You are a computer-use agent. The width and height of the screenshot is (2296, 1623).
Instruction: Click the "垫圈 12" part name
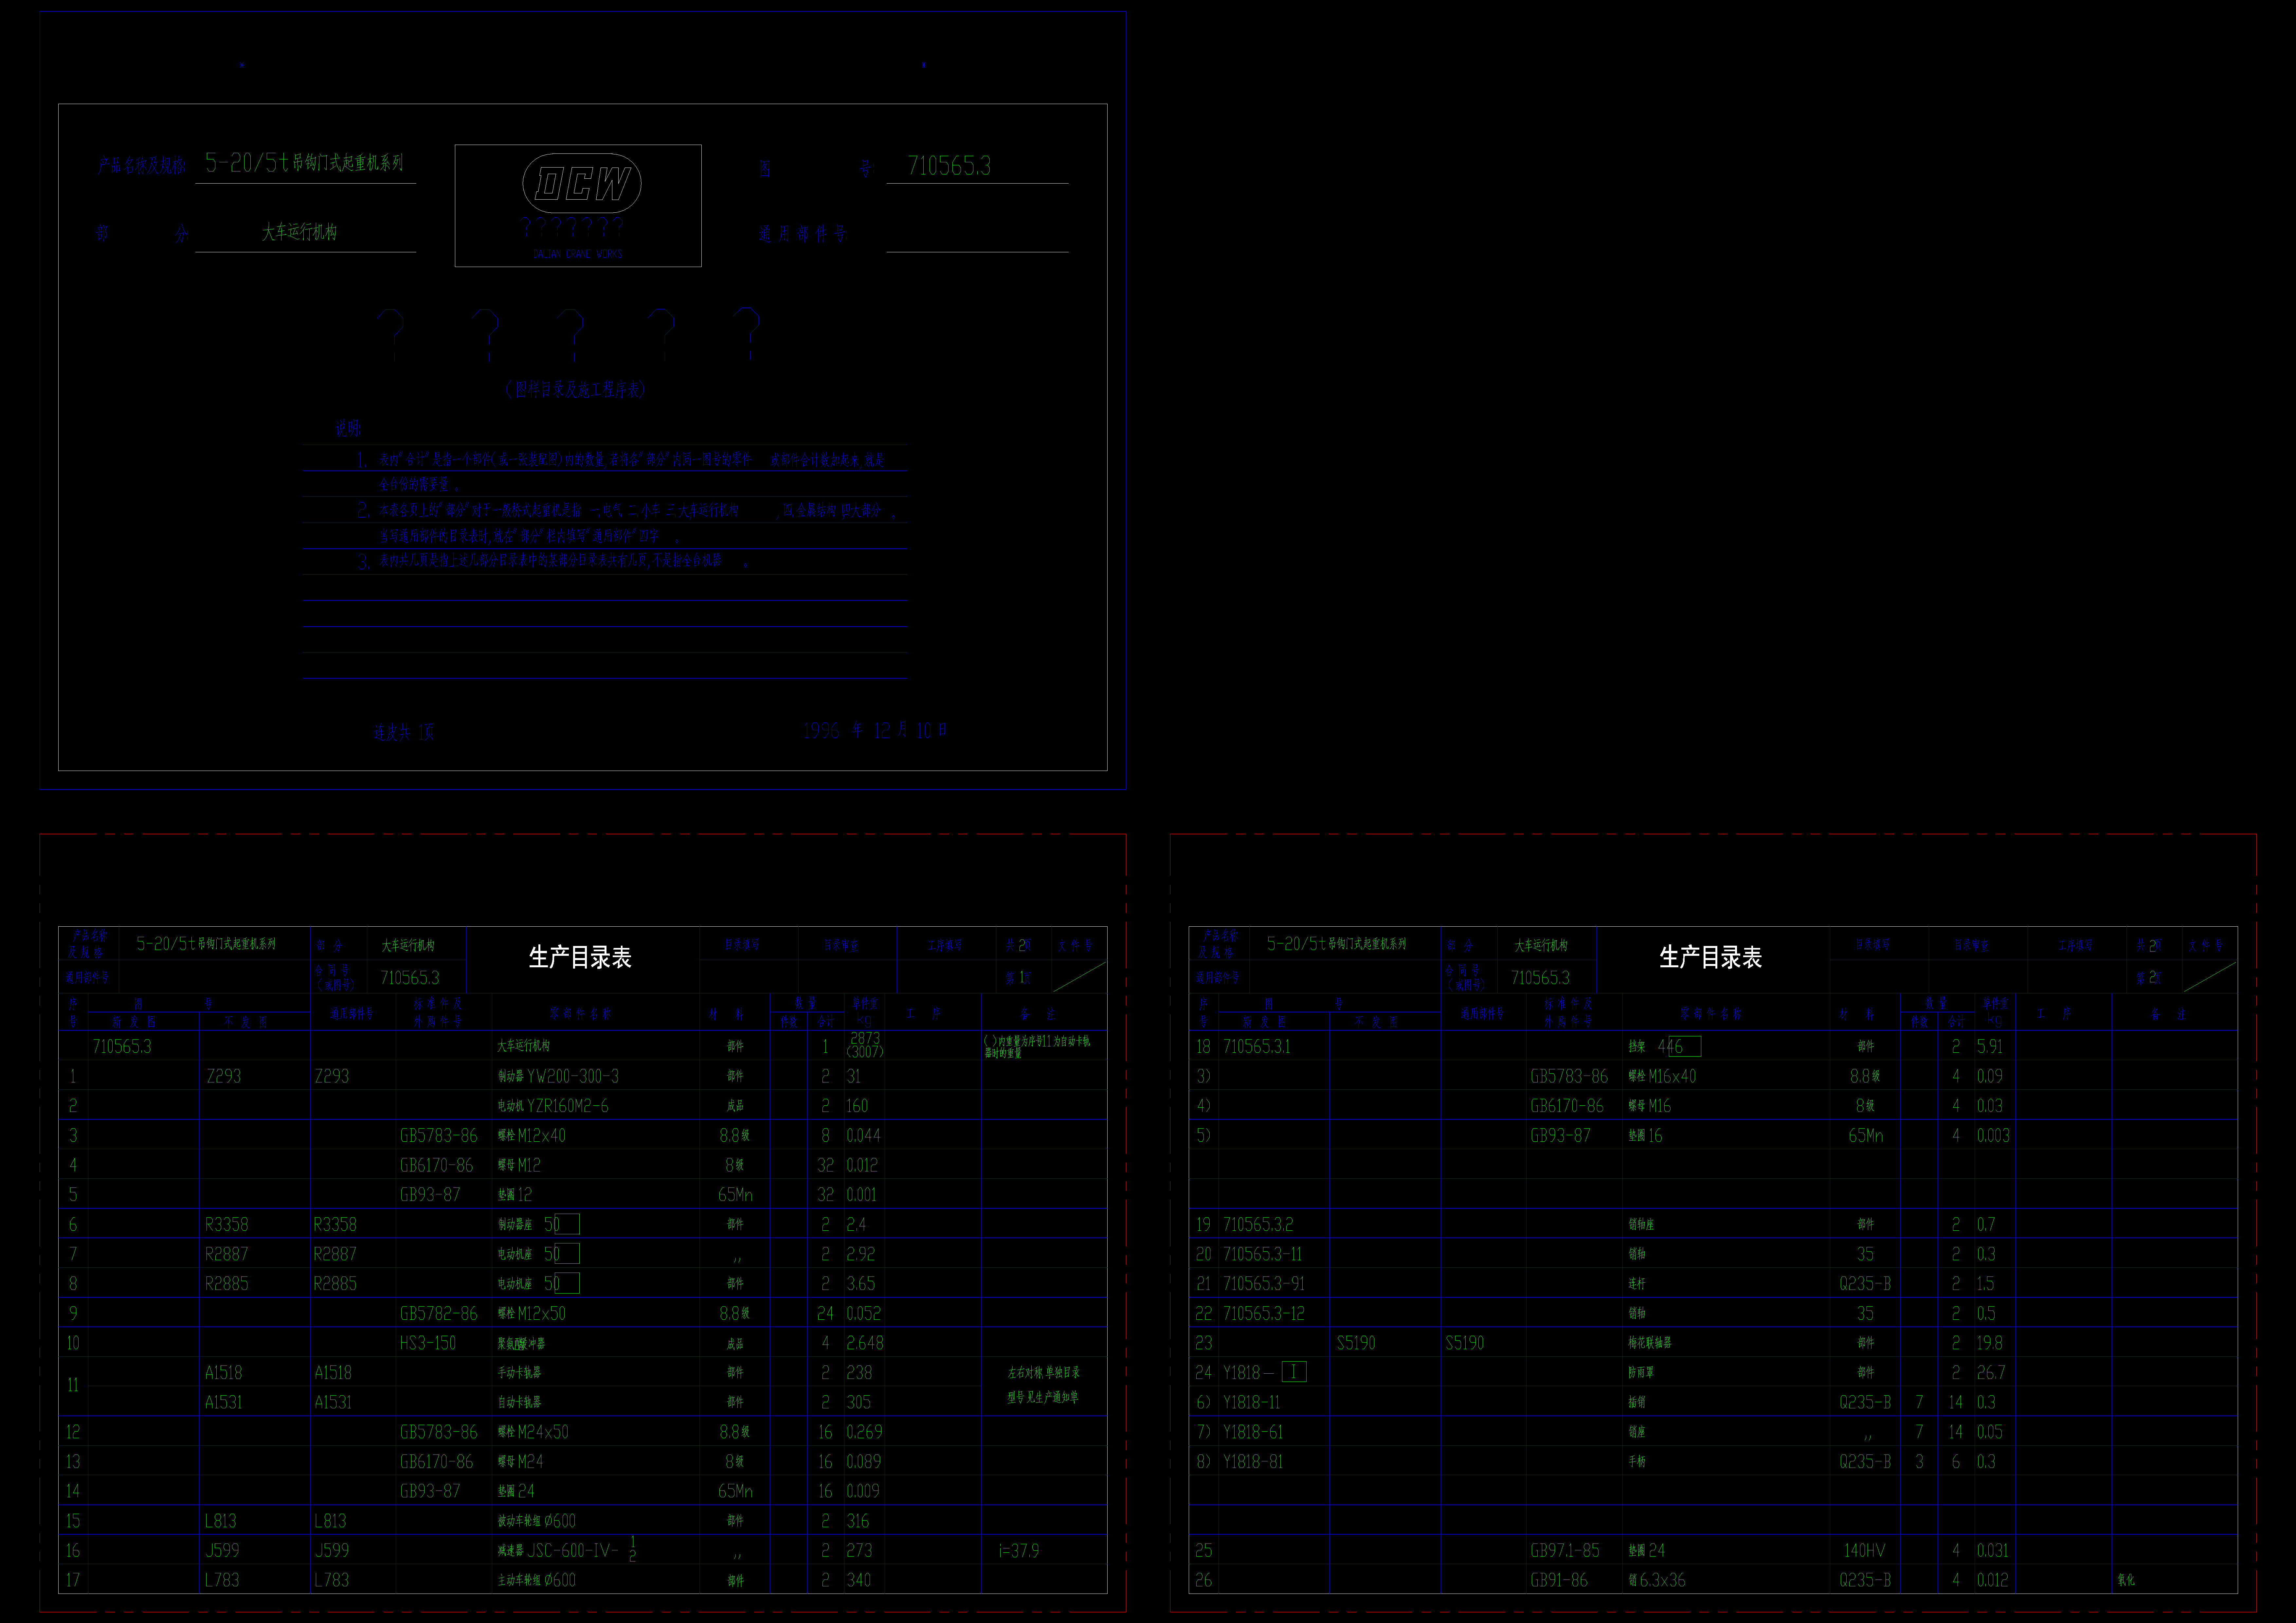[515, 1195]
